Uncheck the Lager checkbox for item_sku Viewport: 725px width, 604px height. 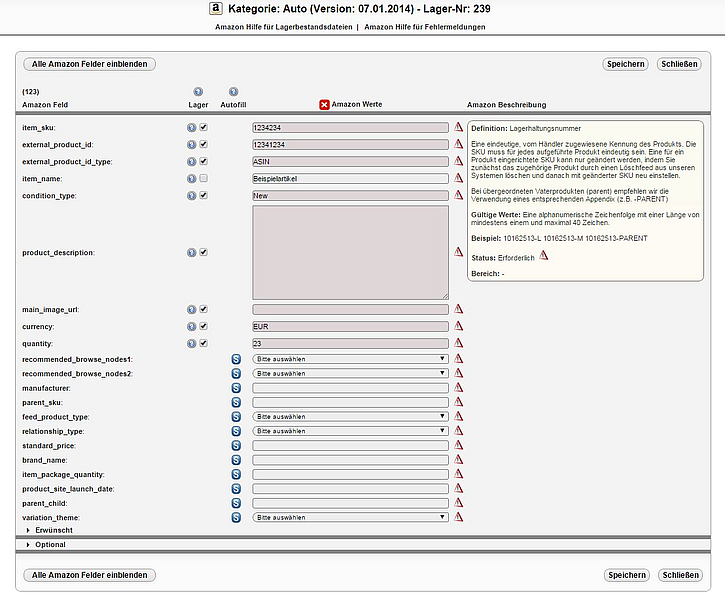(x=203, y=127)
